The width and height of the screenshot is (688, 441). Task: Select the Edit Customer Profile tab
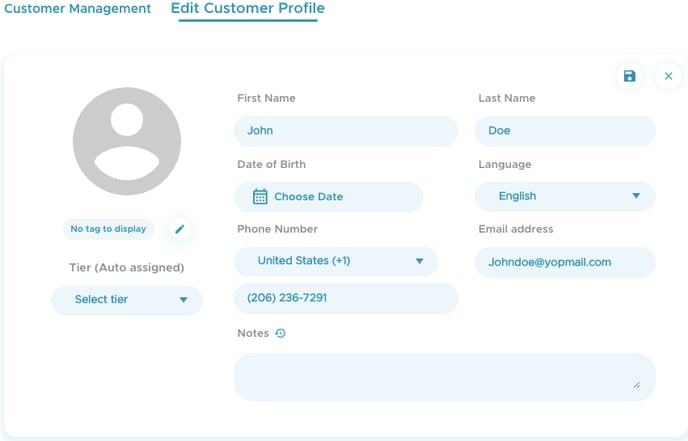248,9
